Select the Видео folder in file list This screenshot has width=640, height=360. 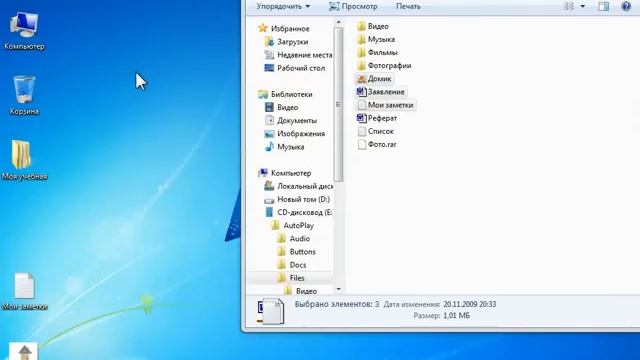tap(373, 26)
